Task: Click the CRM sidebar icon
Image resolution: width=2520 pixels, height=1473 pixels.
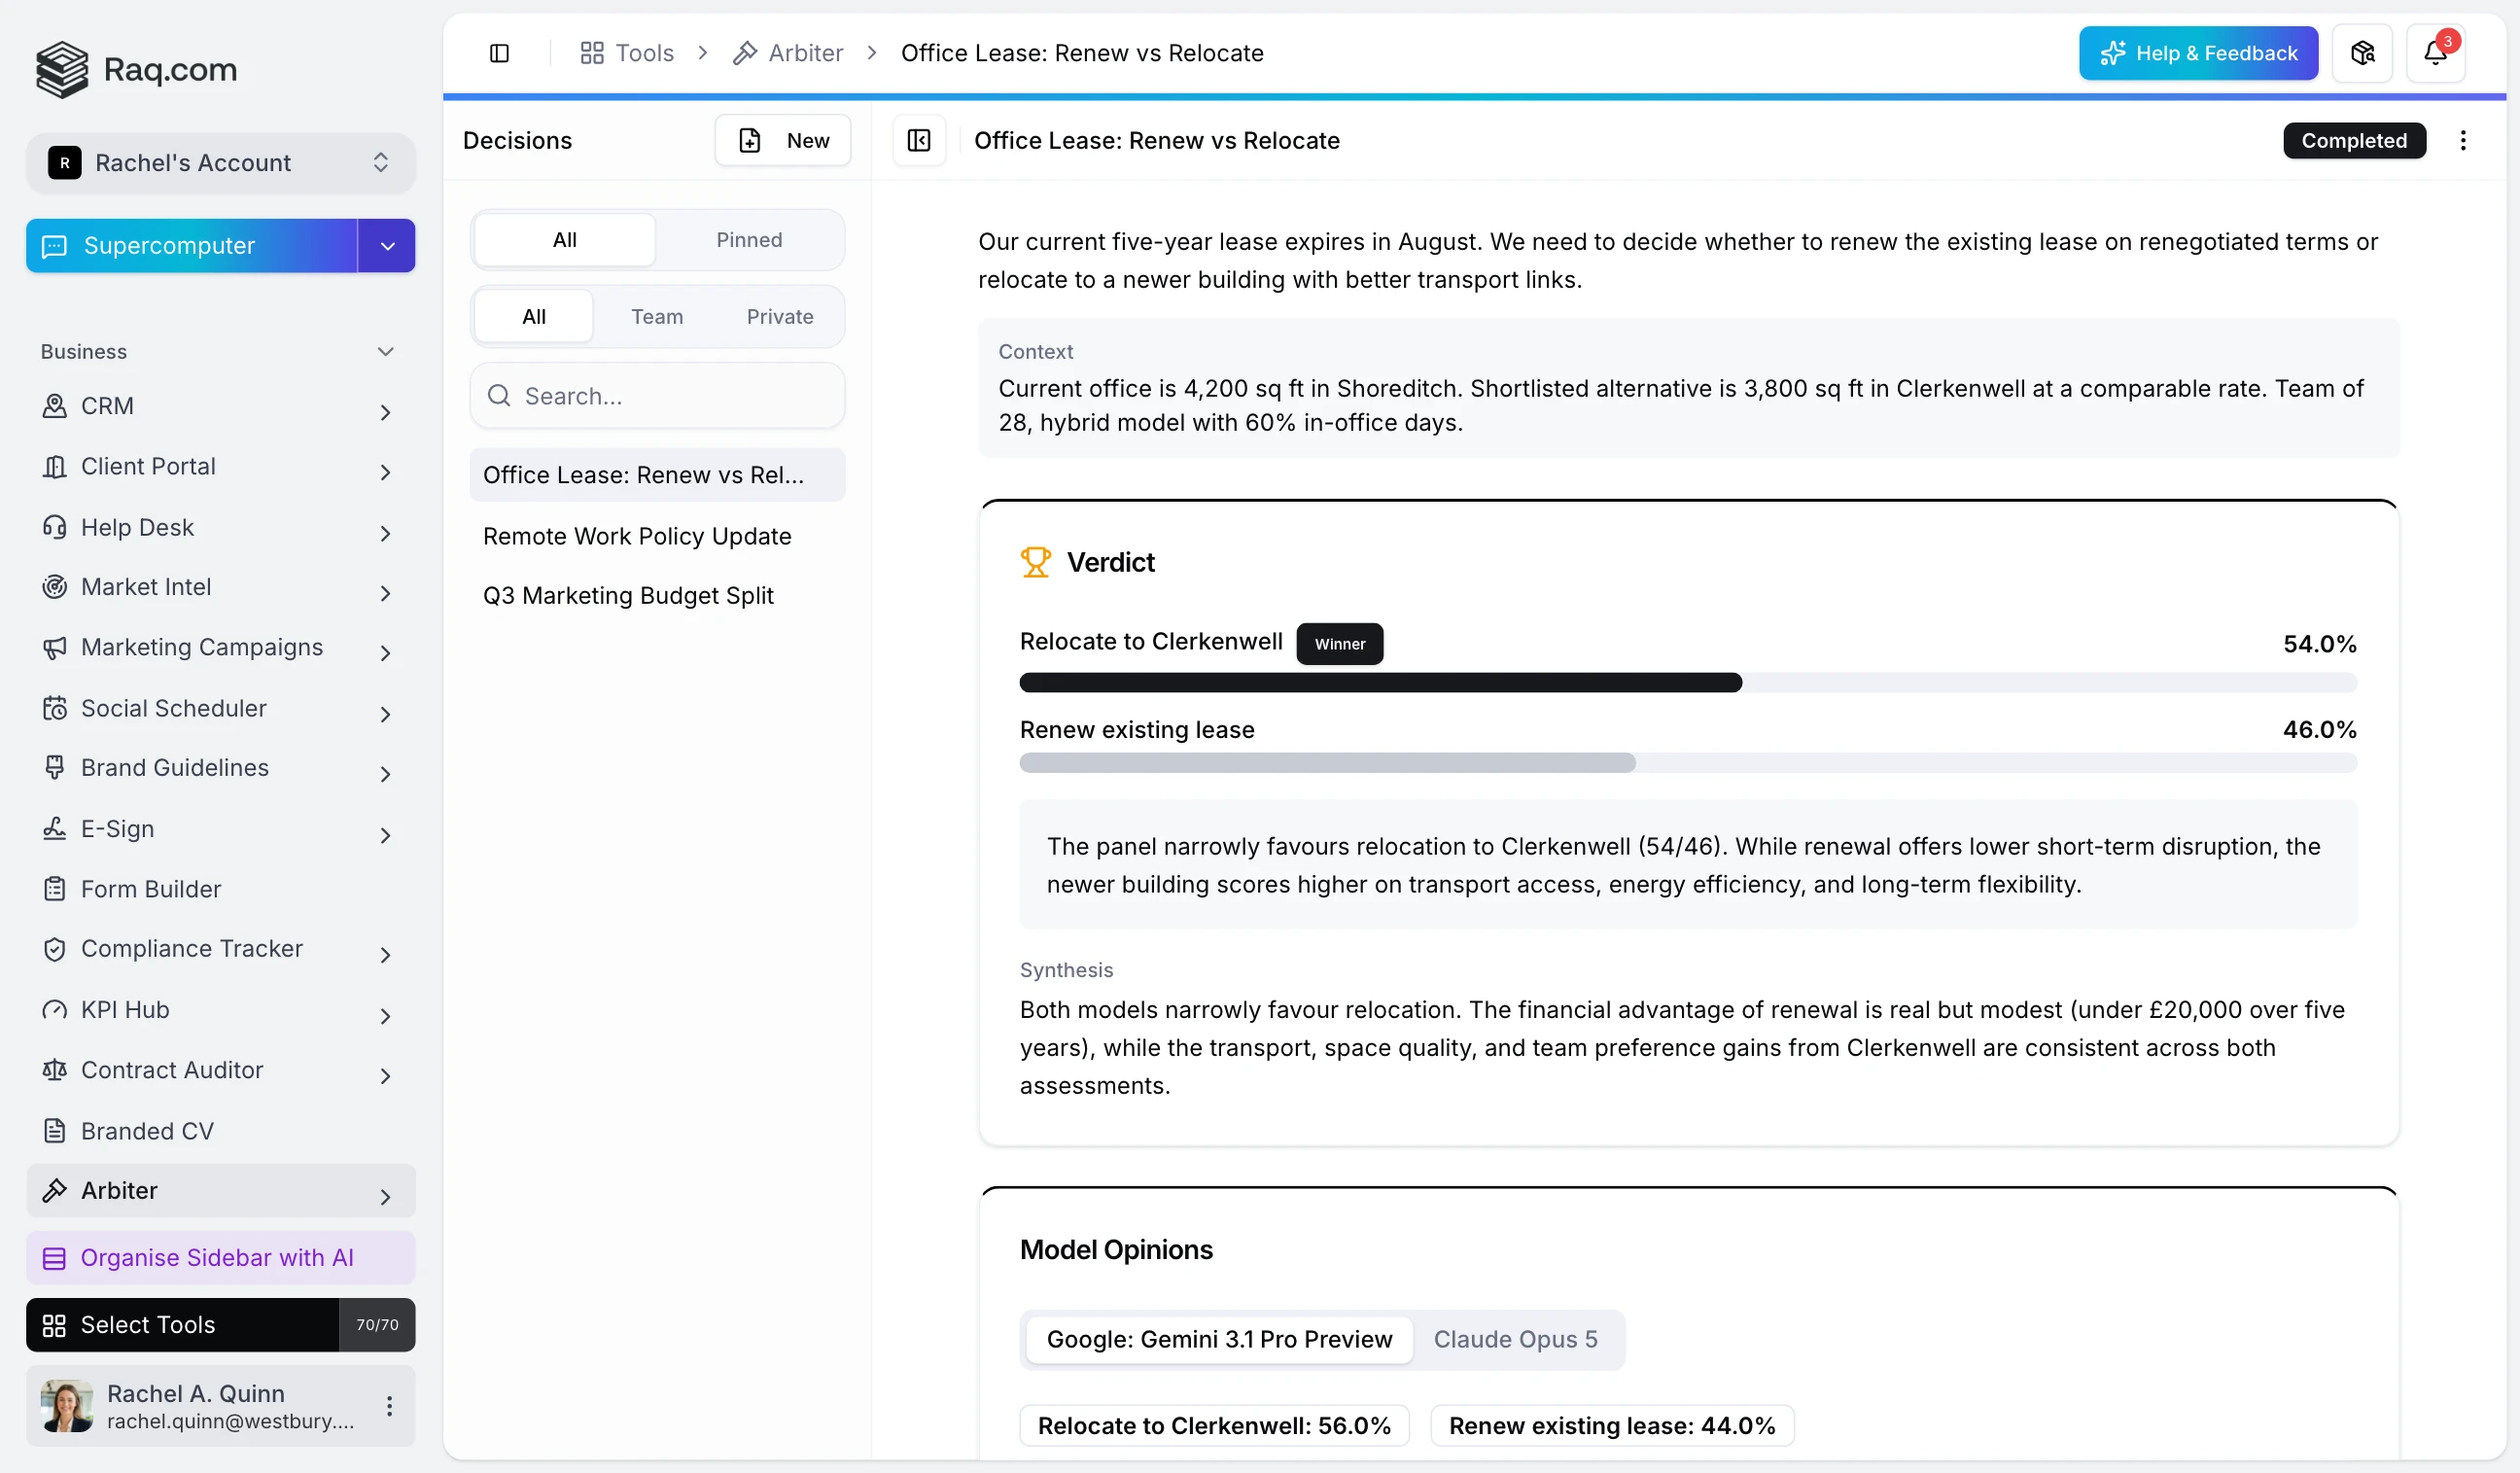Action: pyautogui.click(x=55, y=406)
